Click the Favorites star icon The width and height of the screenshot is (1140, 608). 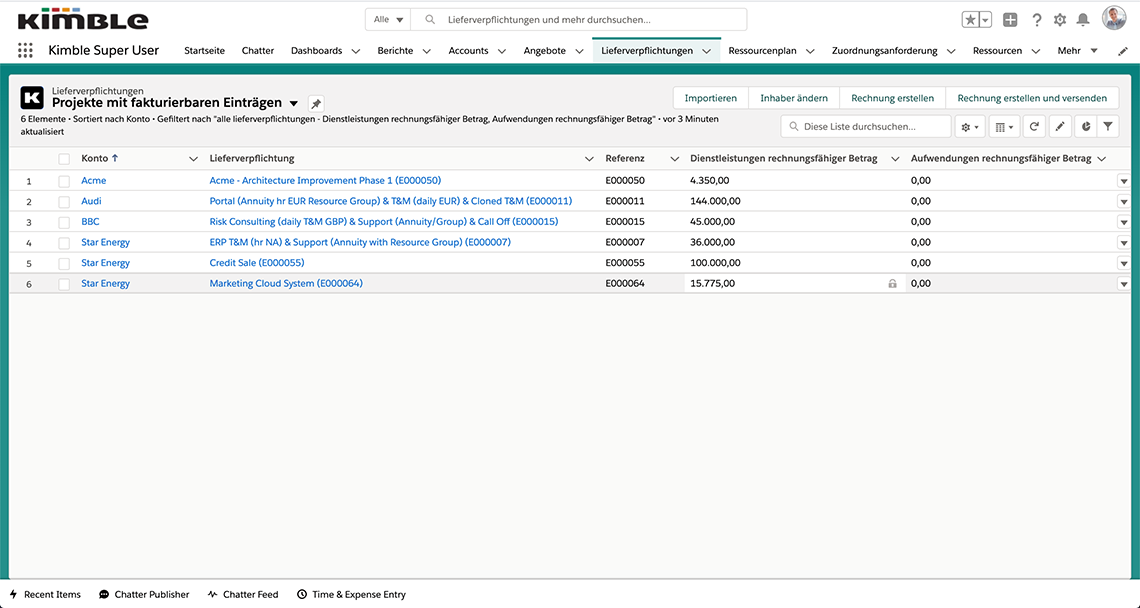pos(970,20)
